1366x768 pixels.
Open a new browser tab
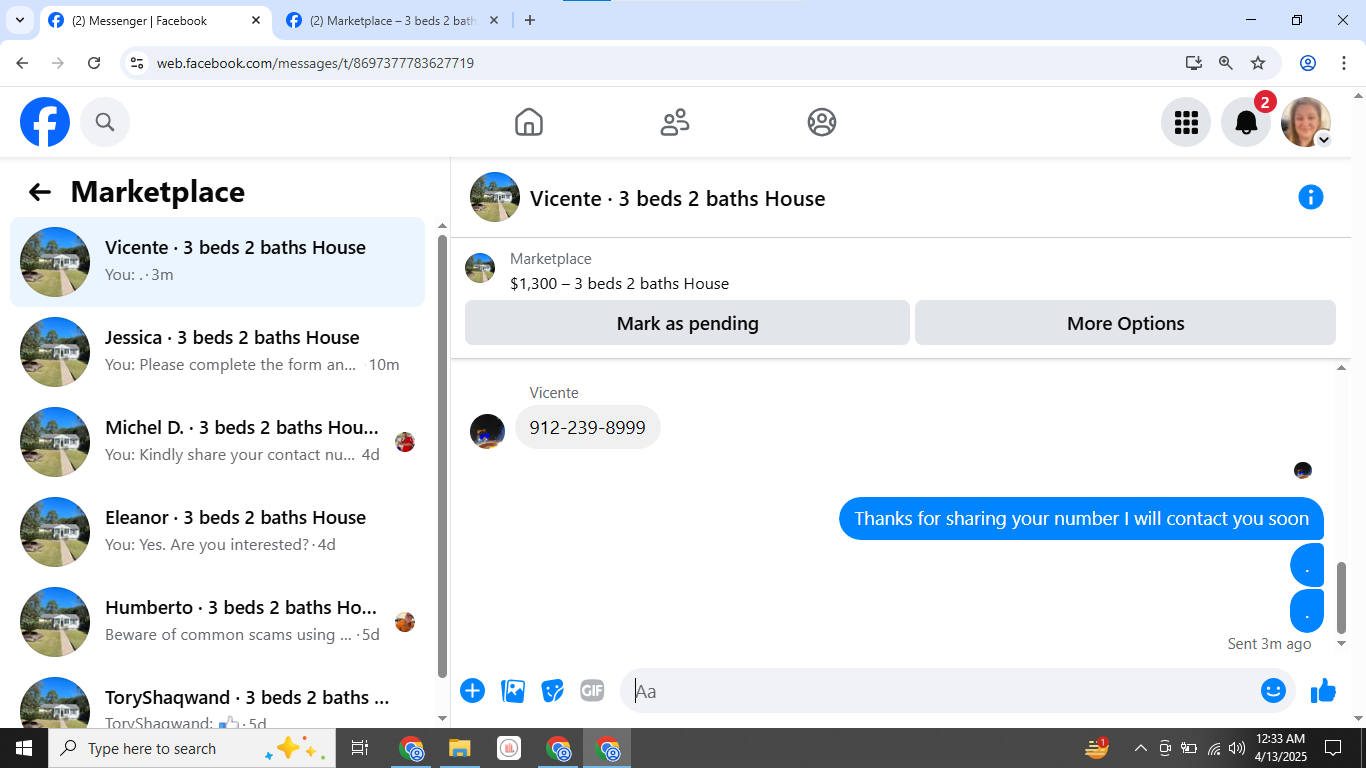[x=530, y=20]
